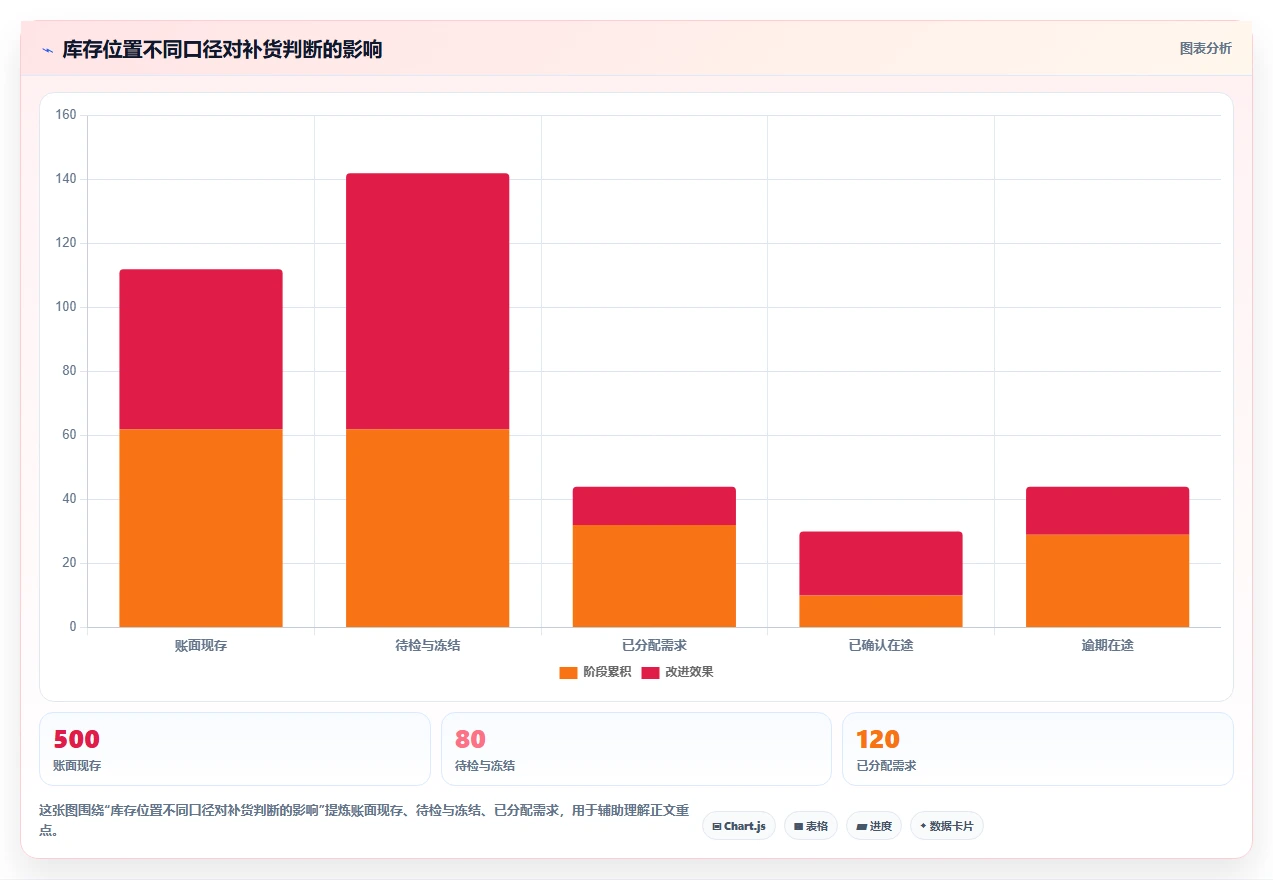Viewport: 1273px width, 880px height.
Task: Click the orange segment of 已确认在途 bar
Action: [x=881, y=611]
